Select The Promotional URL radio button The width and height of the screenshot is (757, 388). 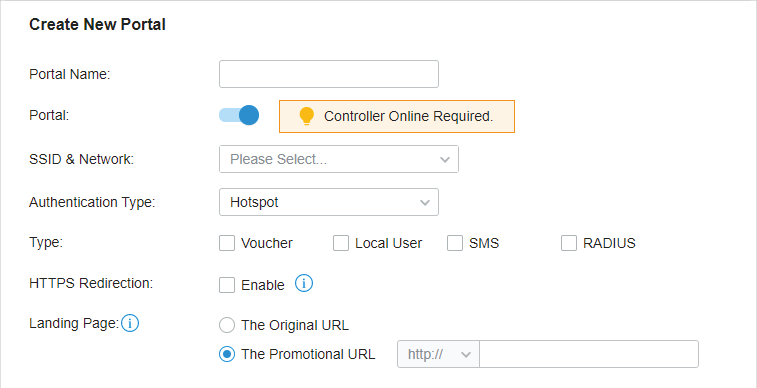point(227,354)
